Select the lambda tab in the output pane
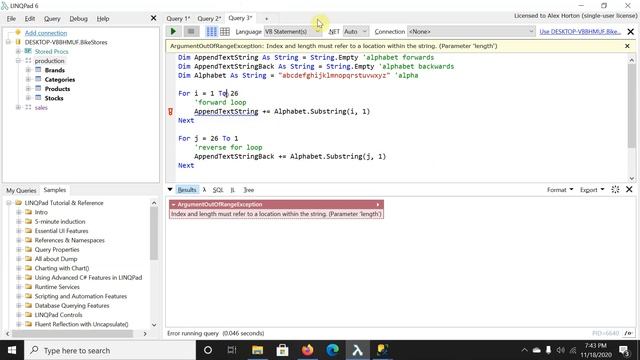Screen dimensions: 640x360 [x=204, y=189]
